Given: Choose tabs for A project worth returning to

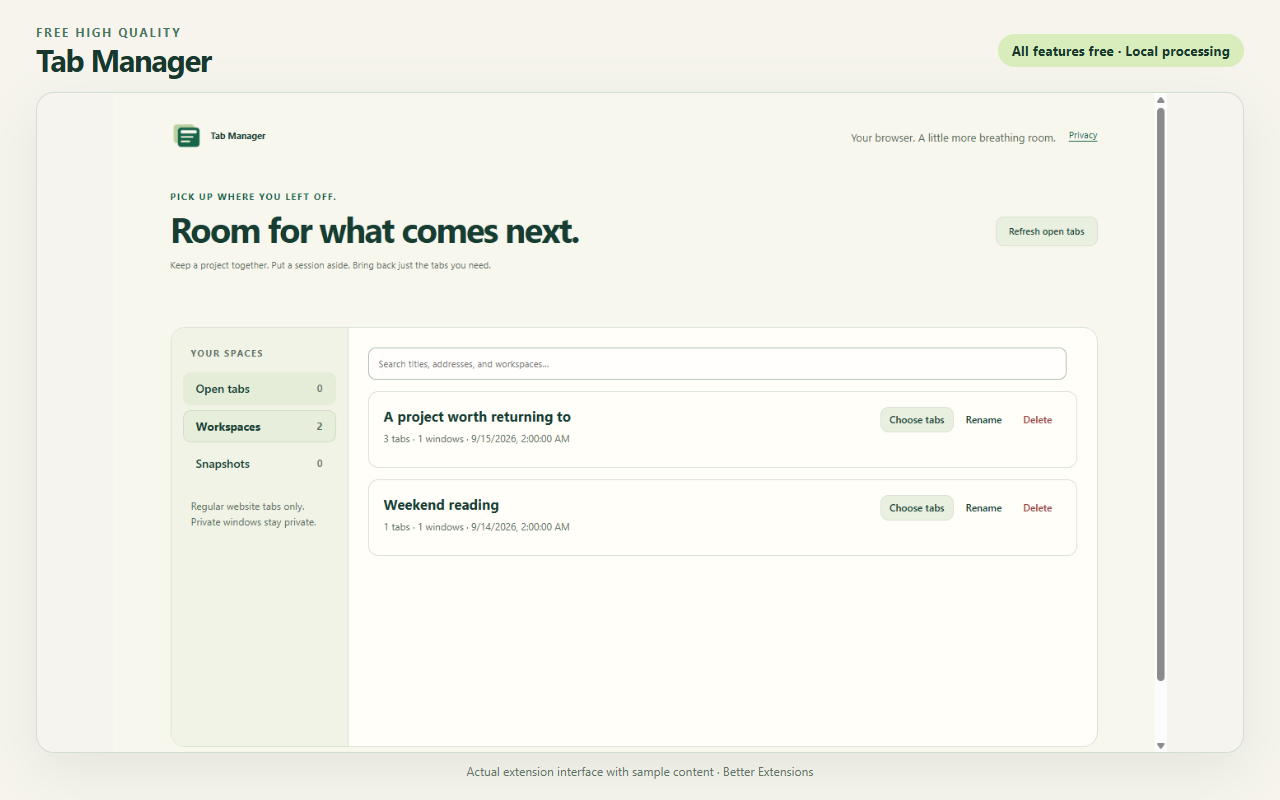Looking at the screenshot, I should 917,420.
